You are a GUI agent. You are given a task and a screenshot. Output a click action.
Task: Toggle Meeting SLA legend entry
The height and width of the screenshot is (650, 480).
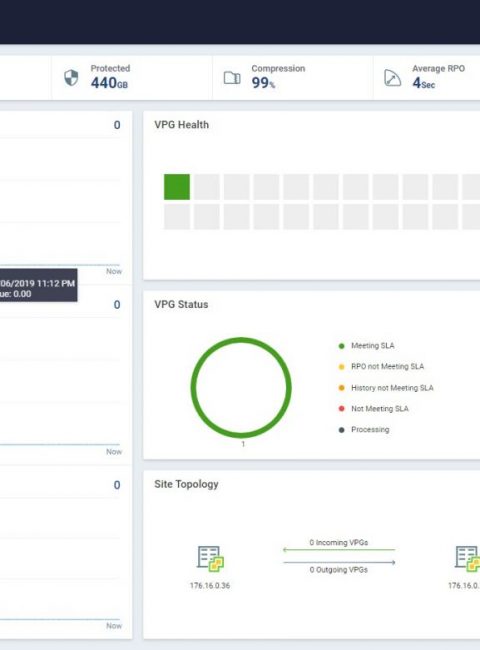click(x=366, y=346)
